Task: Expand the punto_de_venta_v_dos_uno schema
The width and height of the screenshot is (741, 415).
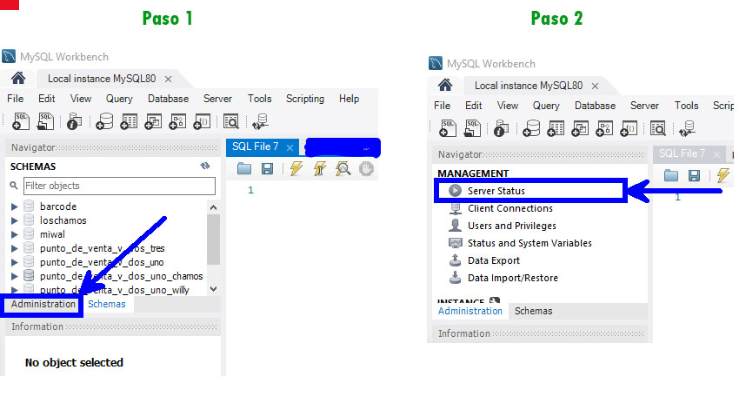Action: pyautogui.click(x=14, y=262)
